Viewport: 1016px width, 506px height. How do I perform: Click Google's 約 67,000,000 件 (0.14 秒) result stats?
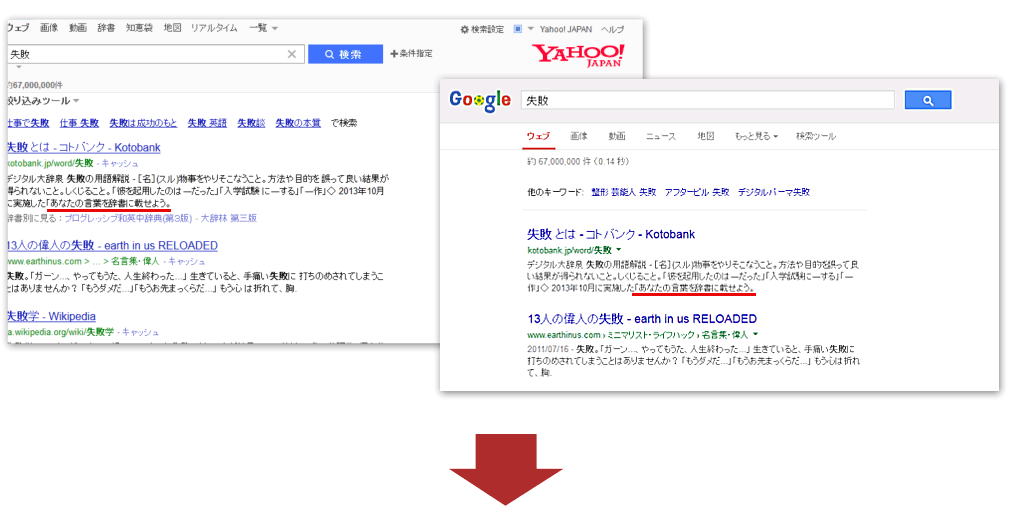pos(577,161)
